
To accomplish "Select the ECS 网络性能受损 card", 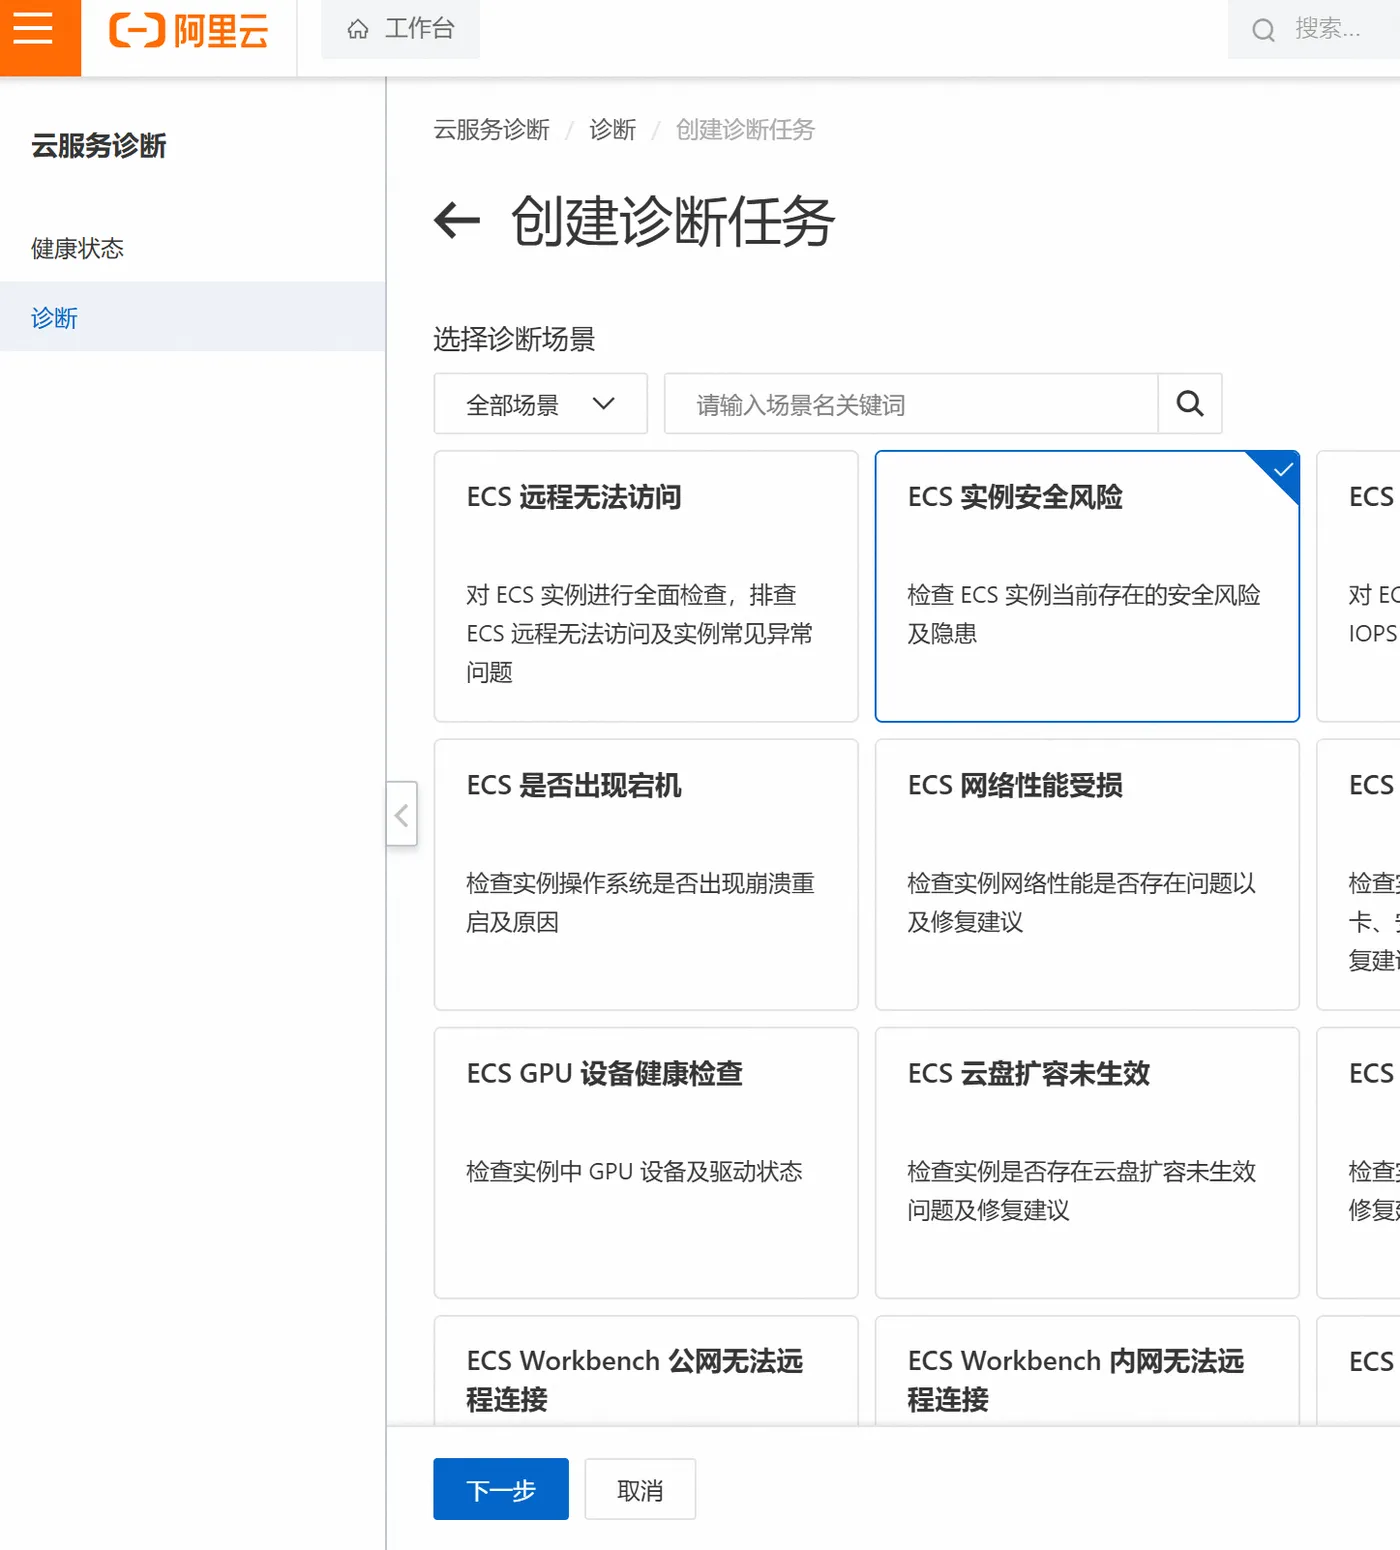I will 1087,875.
